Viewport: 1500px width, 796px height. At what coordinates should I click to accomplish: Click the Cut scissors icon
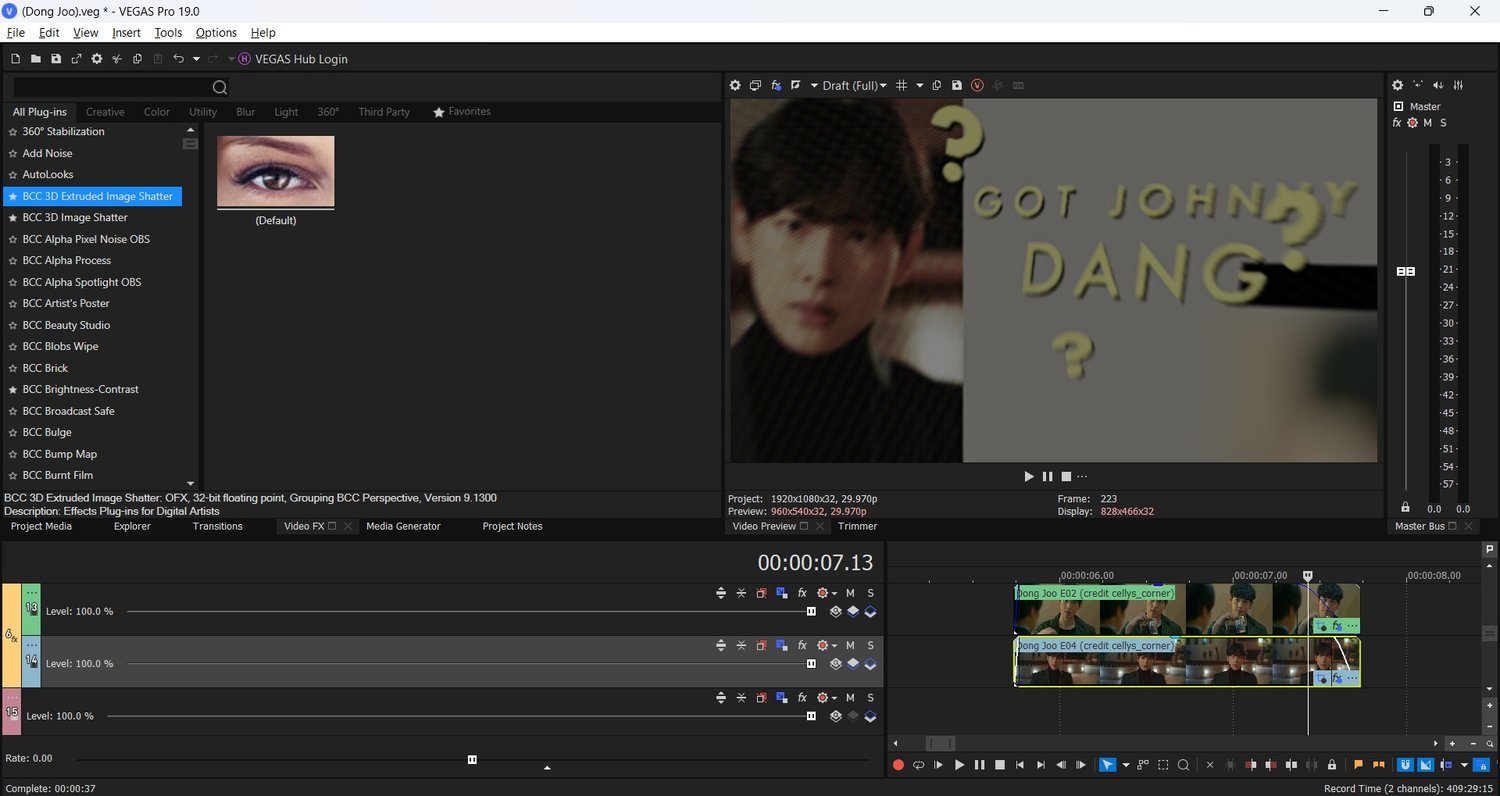pyautogui.click(x=117, y=59)
